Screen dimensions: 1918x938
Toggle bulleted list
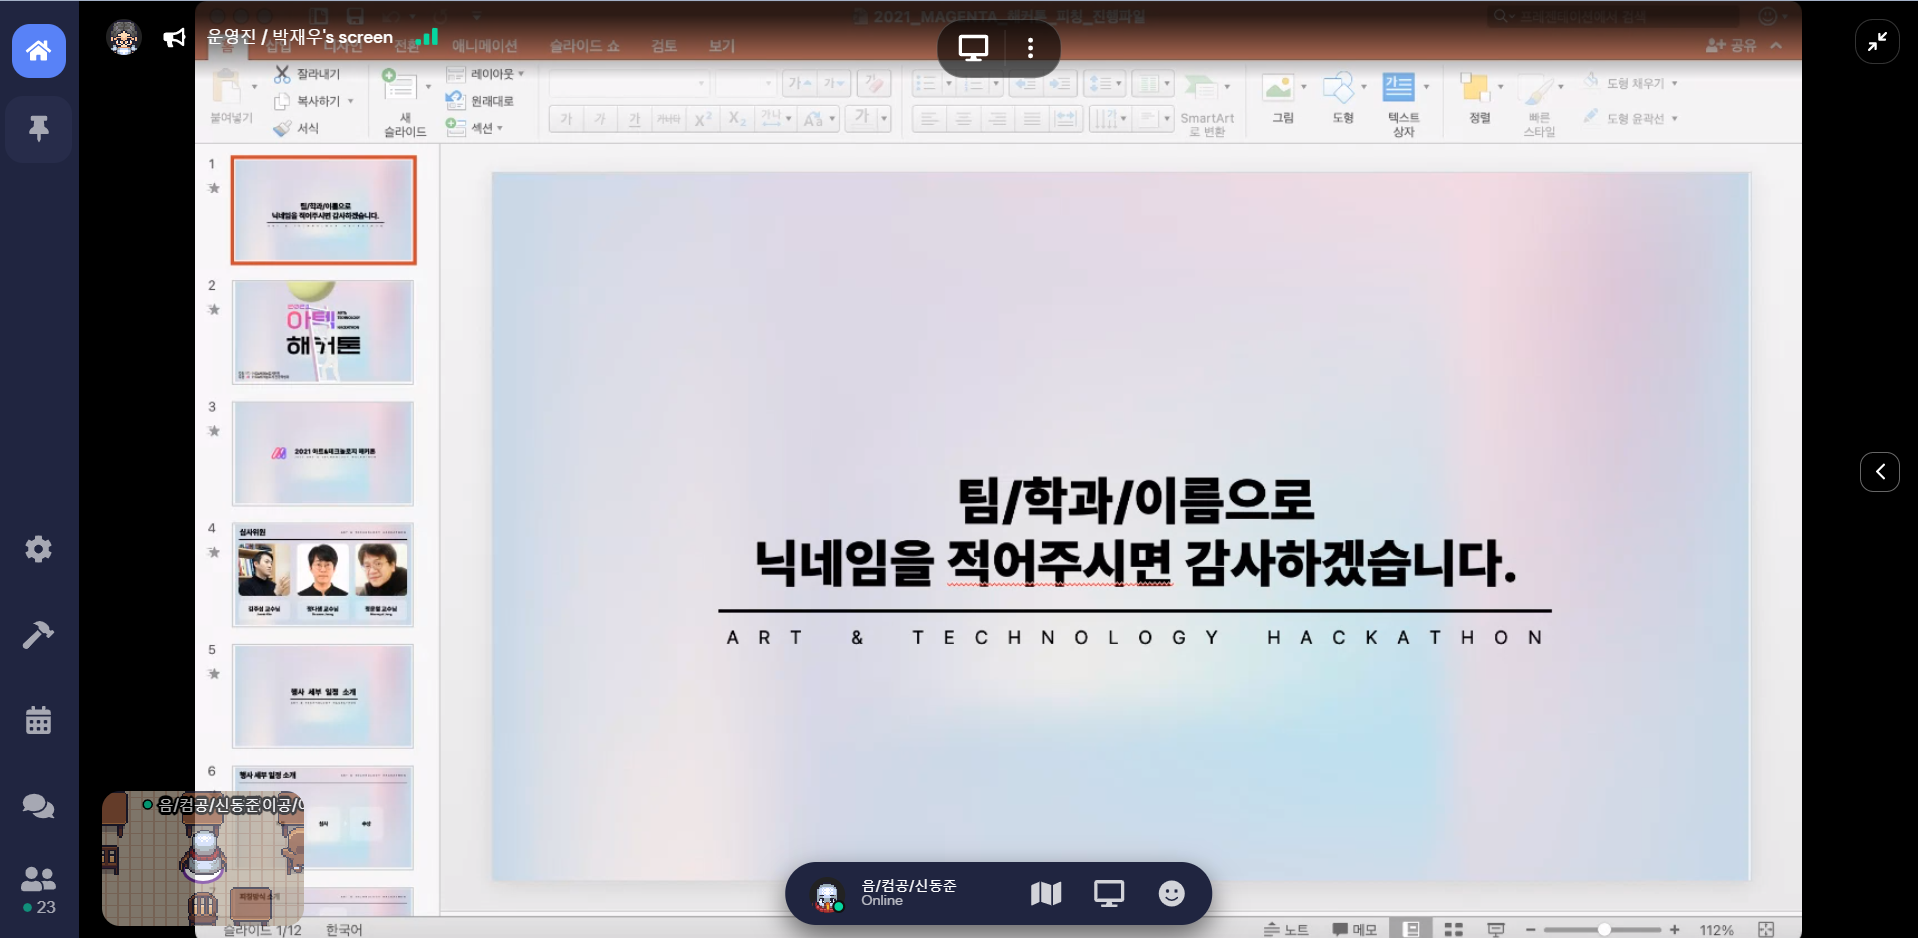click(x=926, y=83)
